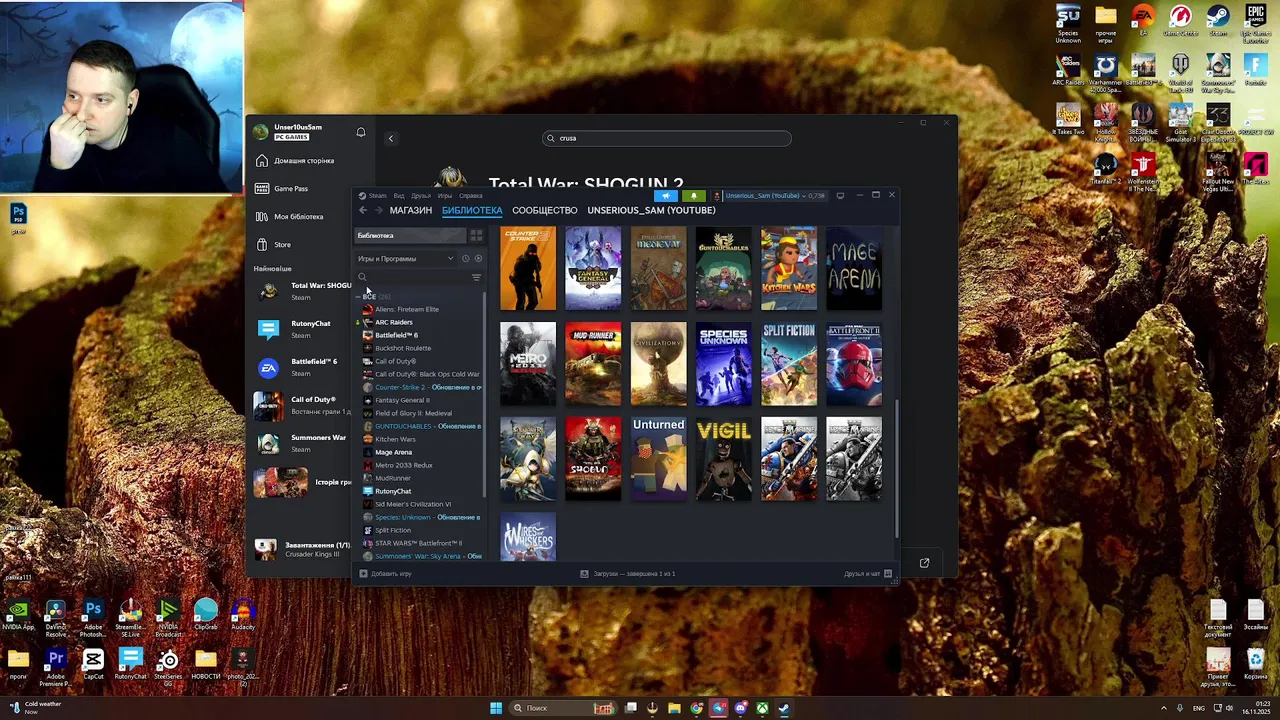Select Aliens: Fireteam Elite in game list

pyautogui.click(x=406, y=309)
